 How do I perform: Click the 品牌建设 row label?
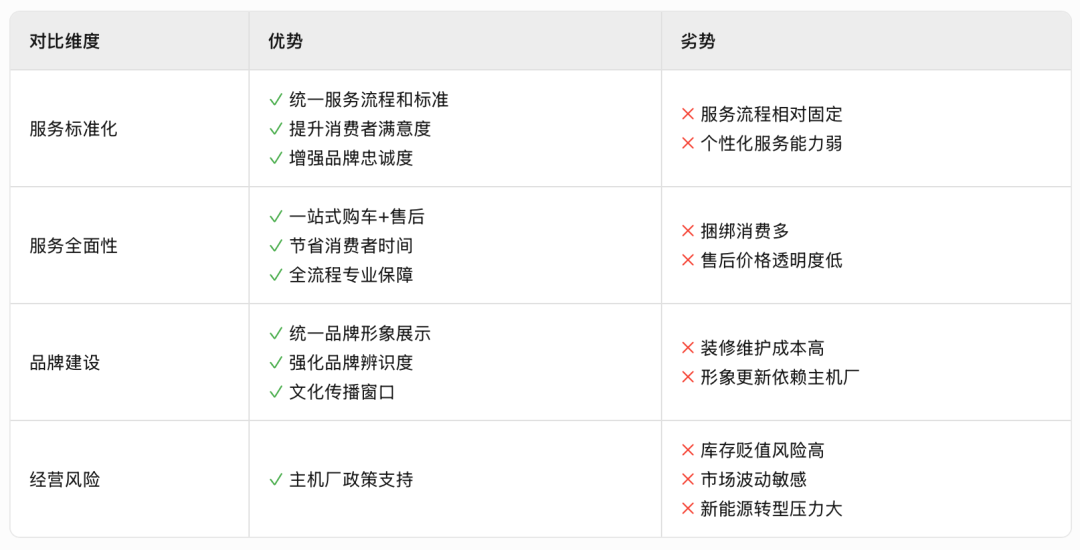(65, 363)
